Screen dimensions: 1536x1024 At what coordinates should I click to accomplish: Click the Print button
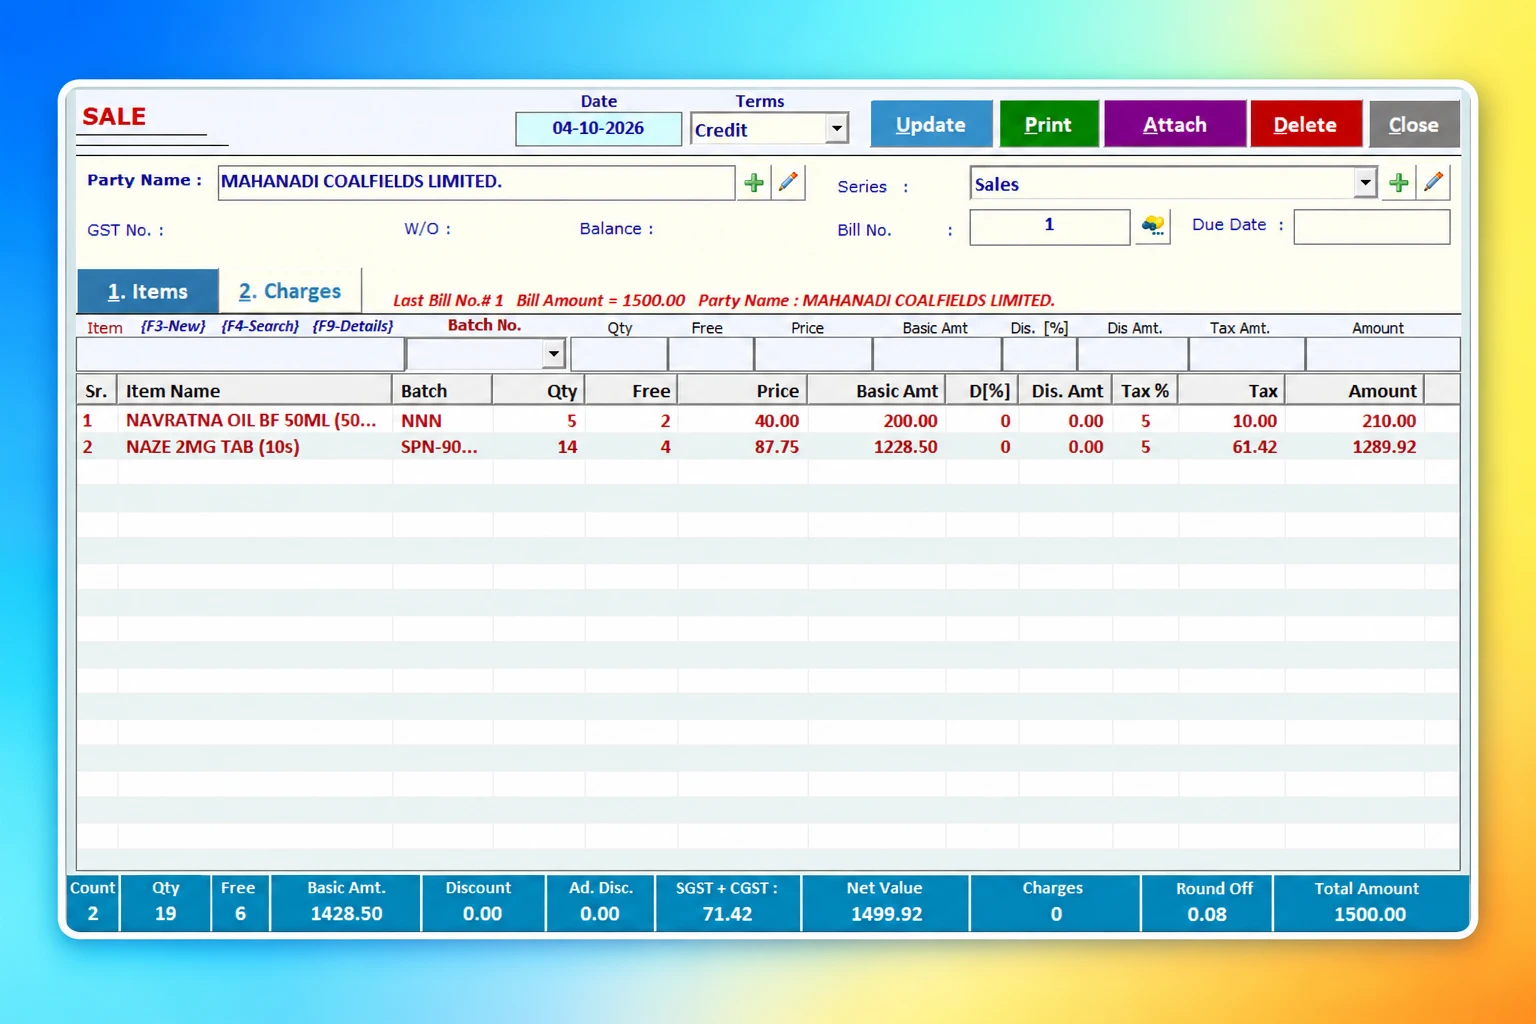(1048, 124)
